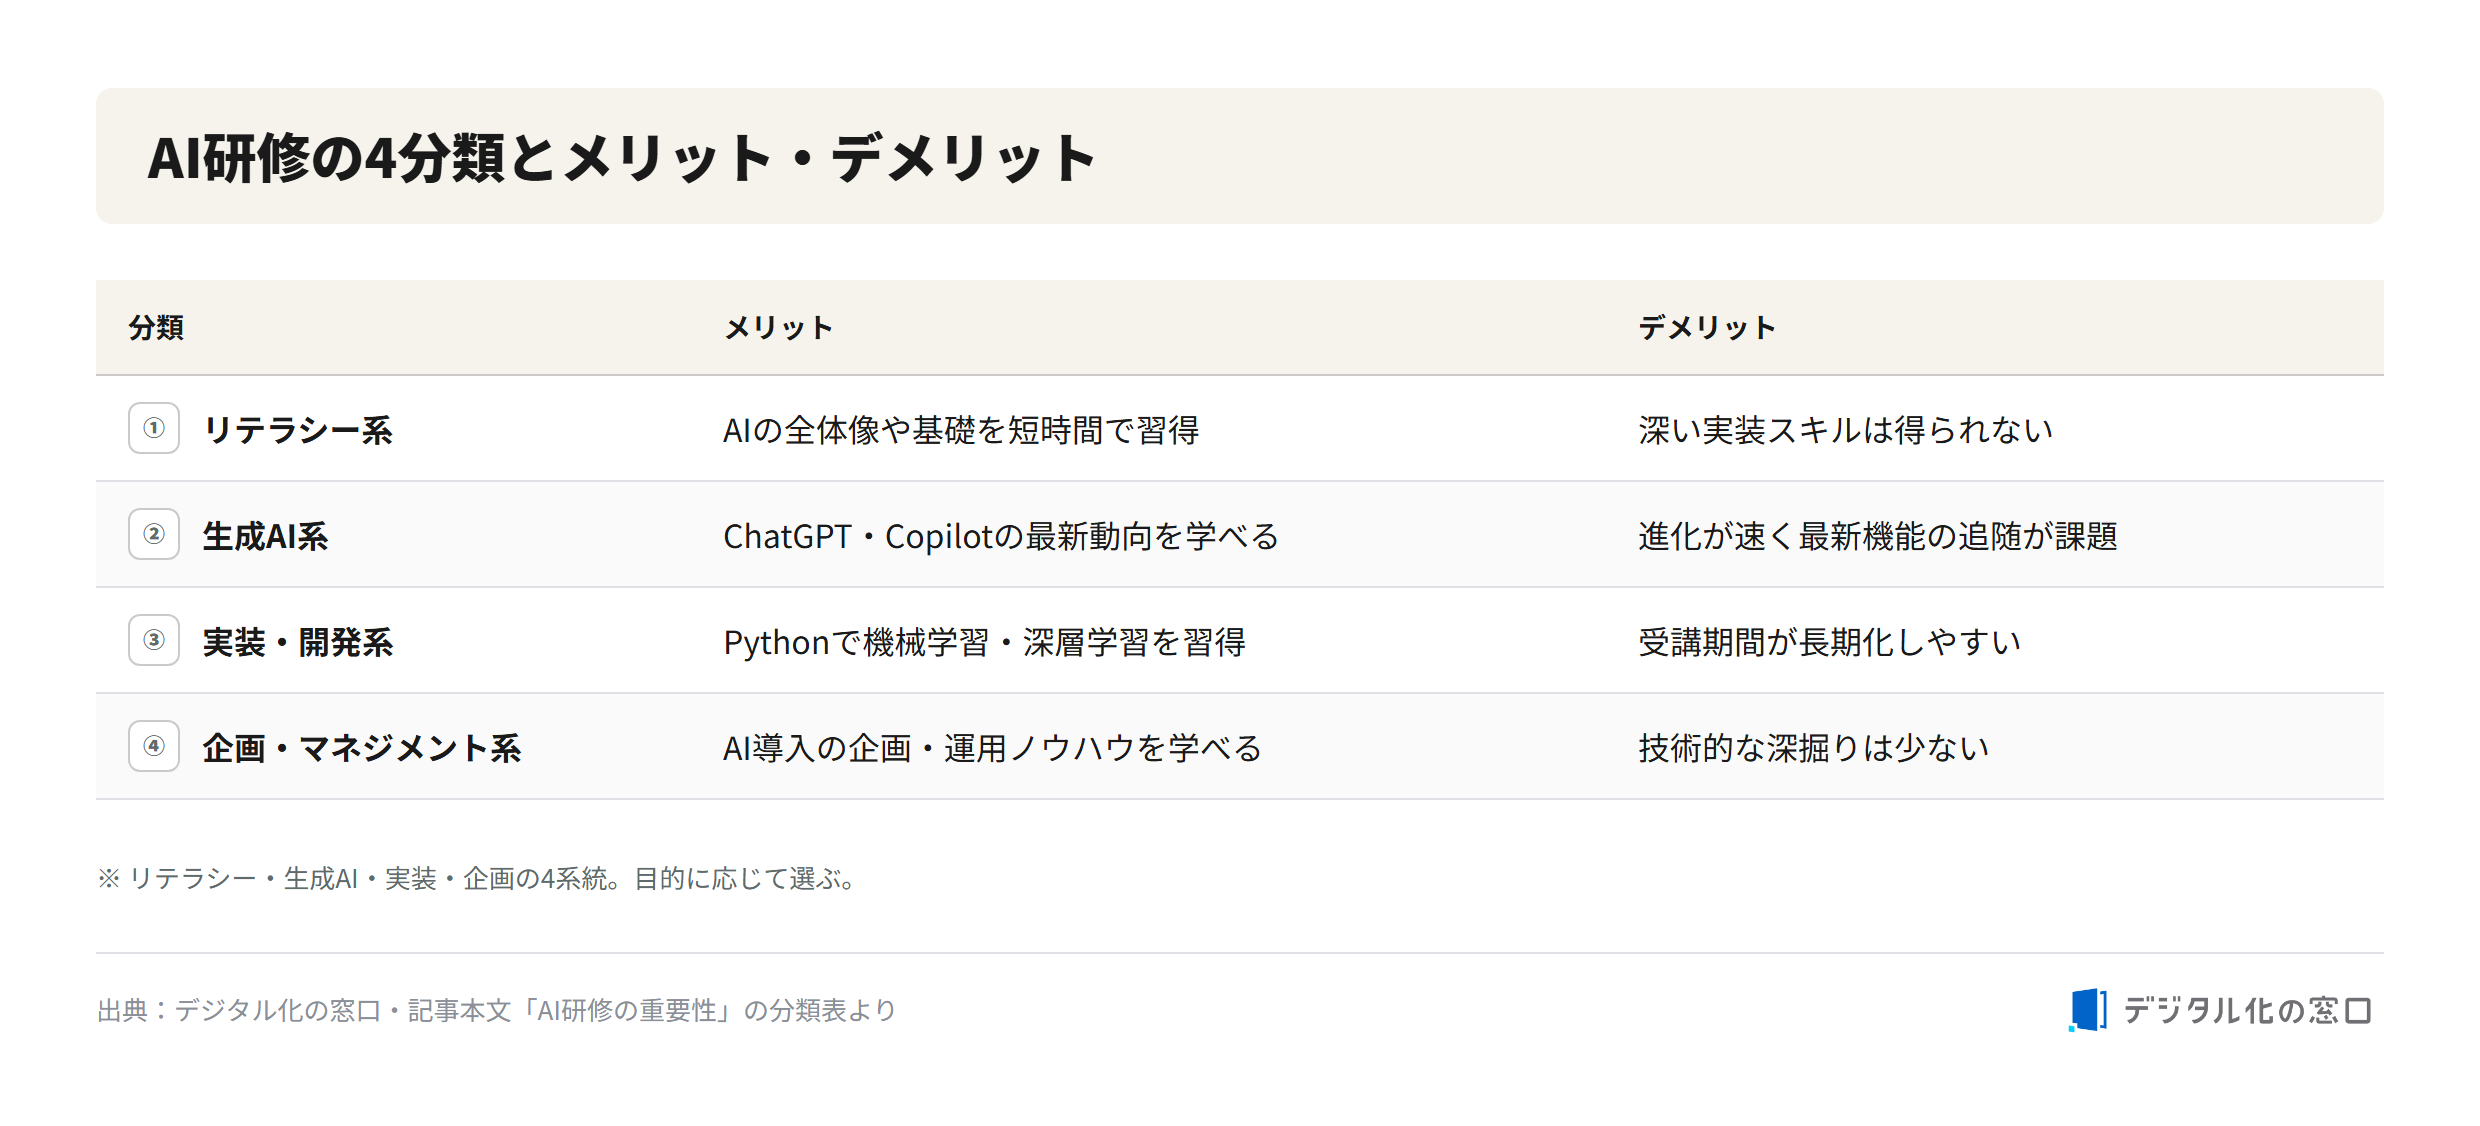Click the デメリット column header
The image size is (2480, 1126).
[1707, 327]
